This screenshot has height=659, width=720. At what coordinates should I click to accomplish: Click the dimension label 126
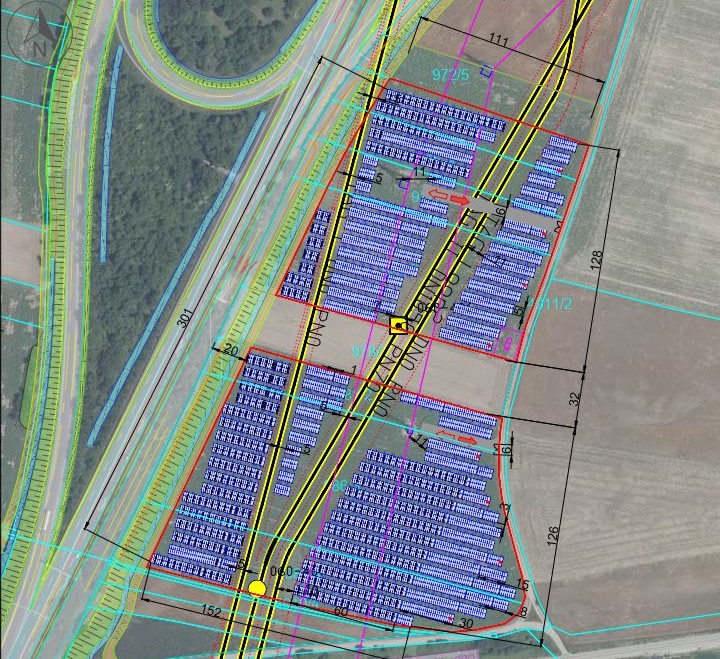tap(553, 536)
